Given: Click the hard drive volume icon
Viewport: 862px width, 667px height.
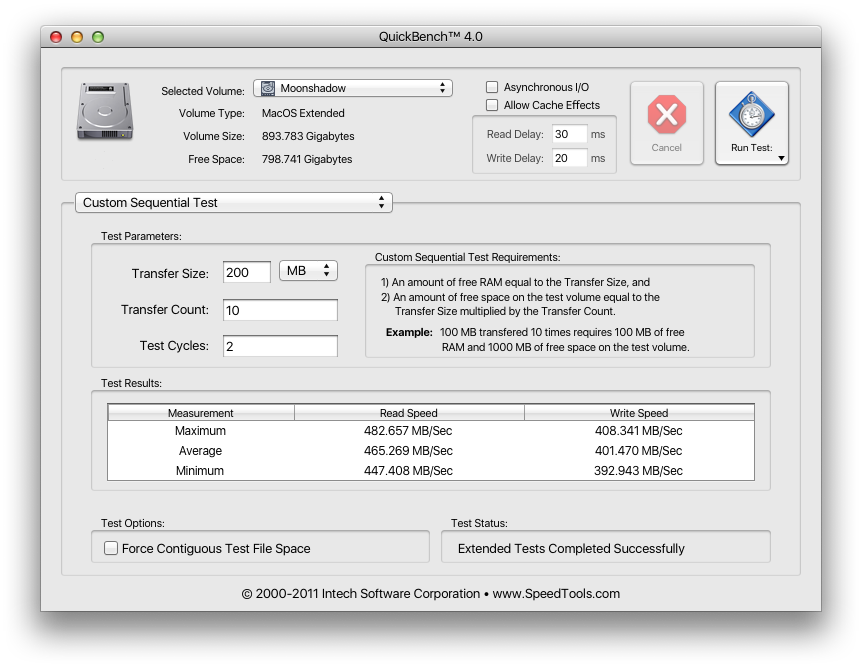Looking at the screenshot, I should 105,113.
